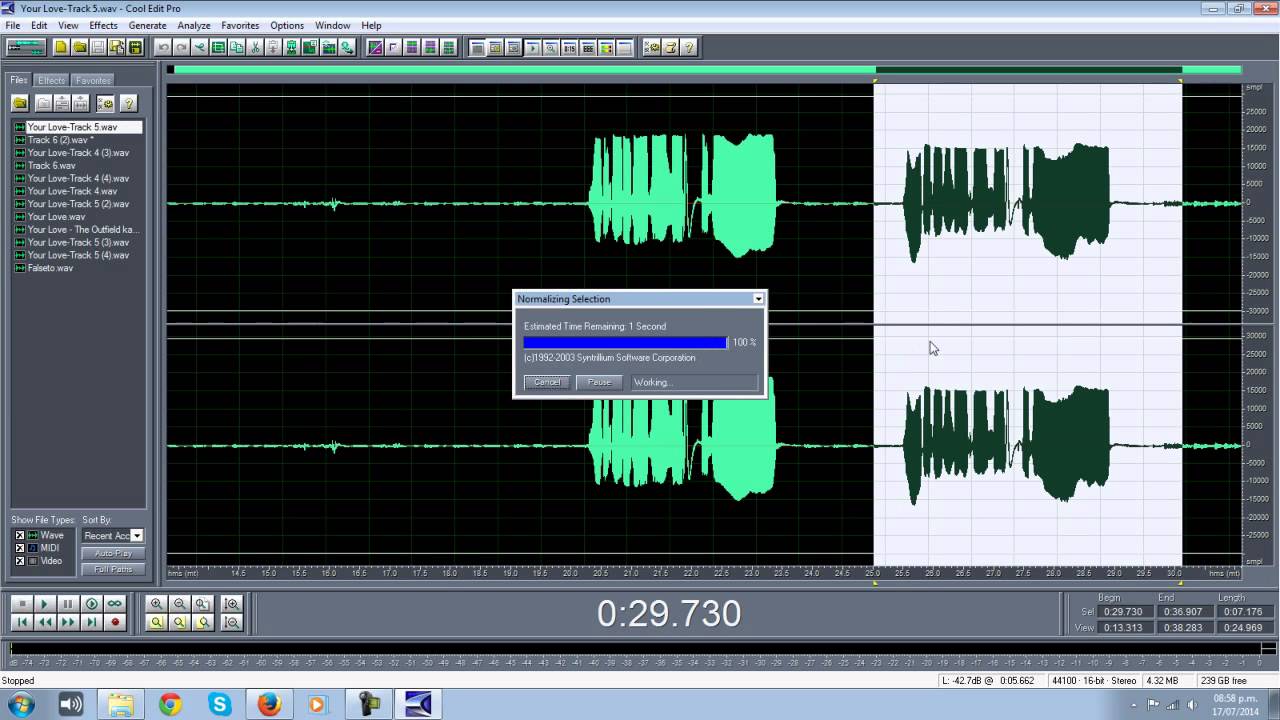Open Skype from taskbar
The width and height of the screenshot is (1280, 720).
(220, 705)
